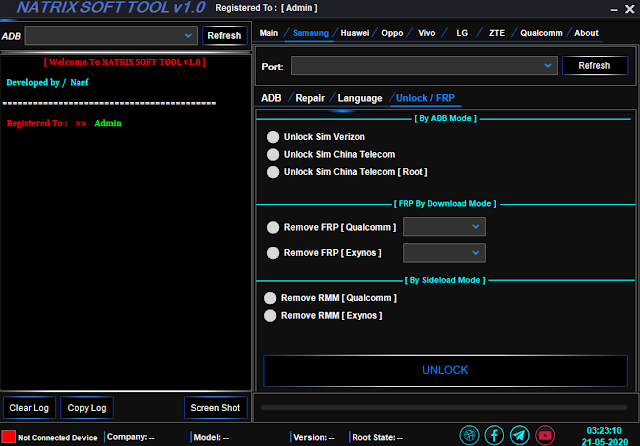Click the 21-05-2020 date display

[x=604, y=442]
